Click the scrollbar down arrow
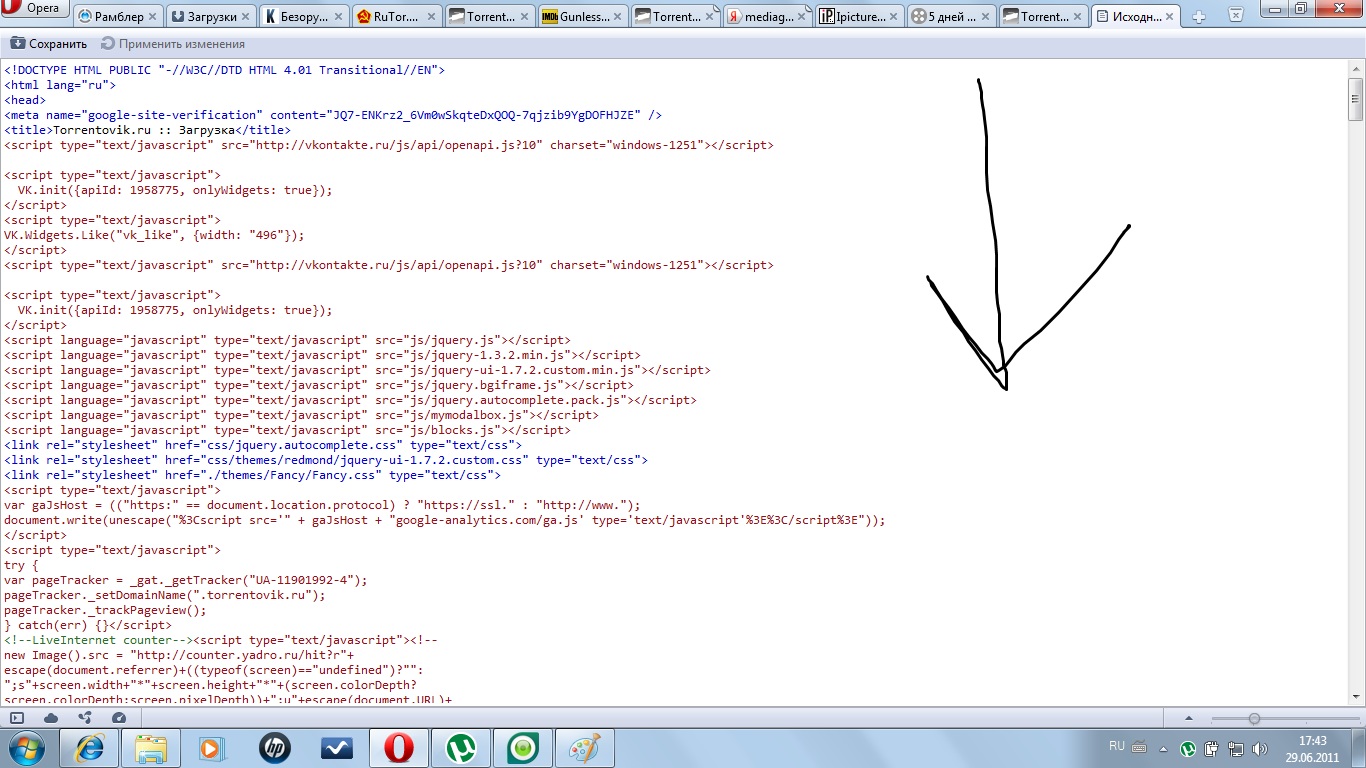Screen dimensions: 1366x768 click(x=1356, y=696)
